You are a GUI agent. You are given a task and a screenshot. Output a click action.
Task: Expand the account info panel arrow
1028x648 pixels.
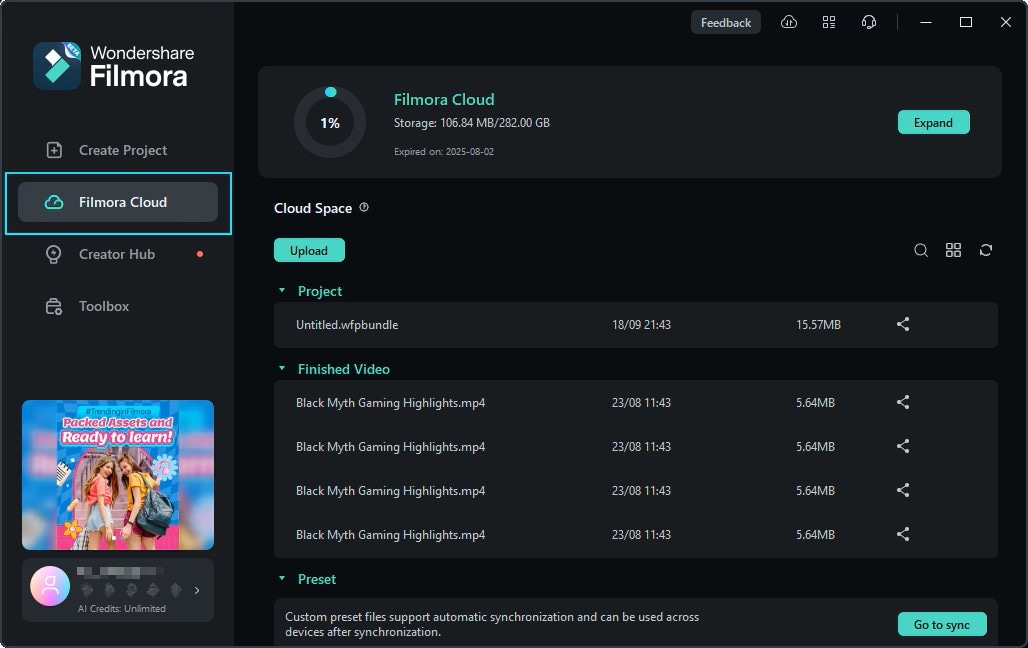tap(196, 590)
